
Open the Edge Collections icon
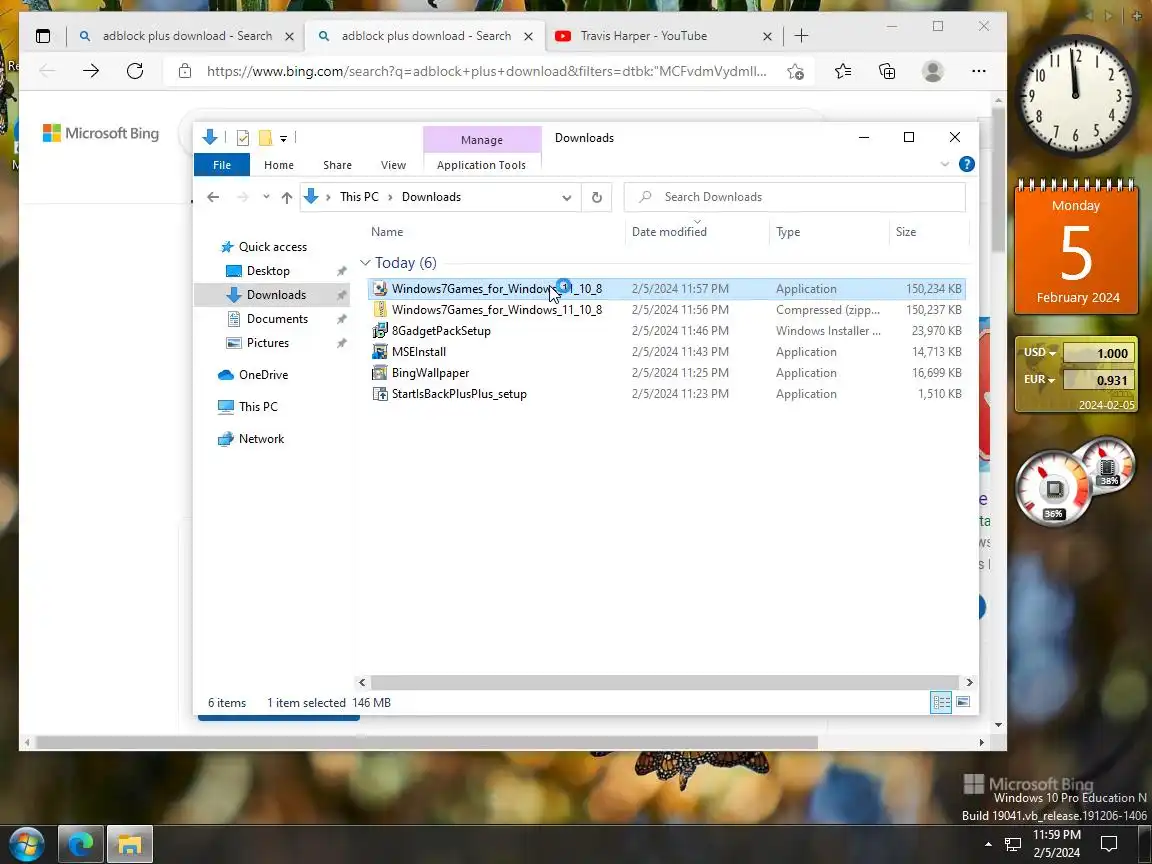(887, 71)
